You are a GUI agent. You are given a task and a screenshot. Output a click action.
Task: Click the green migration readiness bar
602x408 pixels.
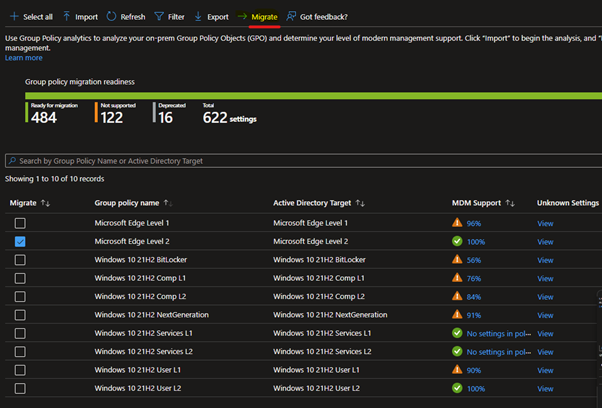click(313, 96)
